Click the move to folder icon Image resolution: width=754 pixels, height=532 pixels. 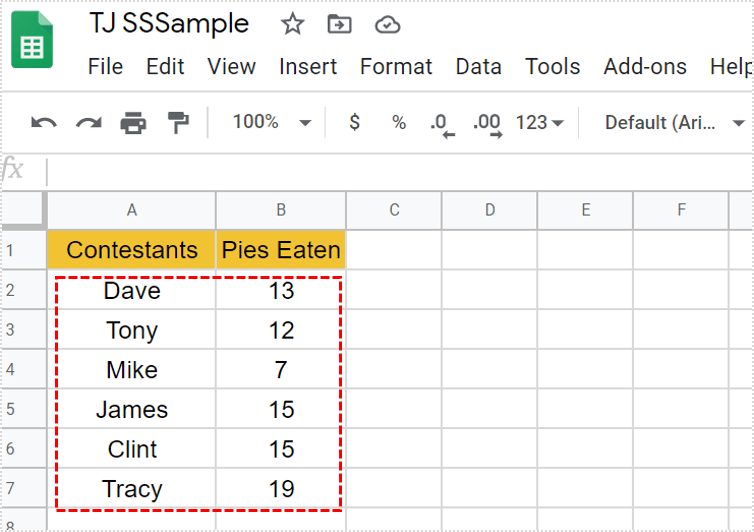tap(340, 24)
